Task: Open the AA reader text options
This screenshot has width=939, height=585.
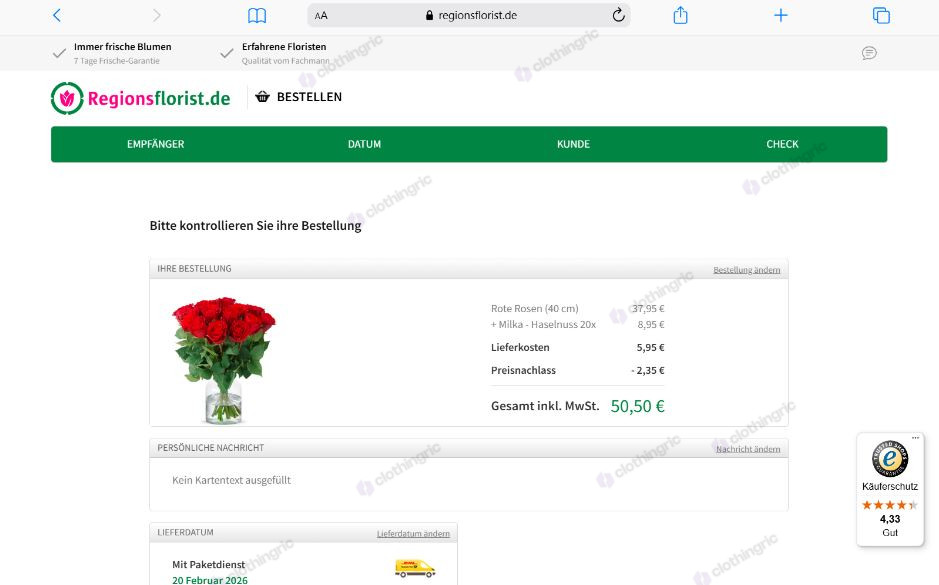Action: pos(321,16)
